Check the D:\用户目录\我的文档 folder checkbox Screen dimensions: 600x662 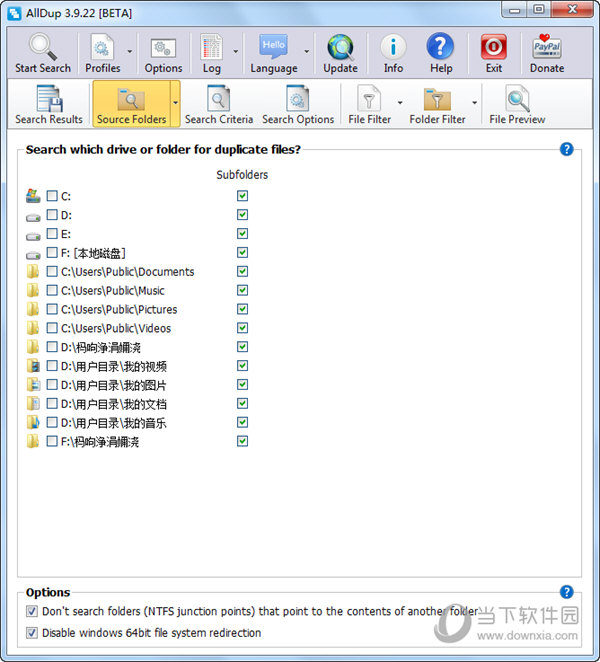coord(52,404)
